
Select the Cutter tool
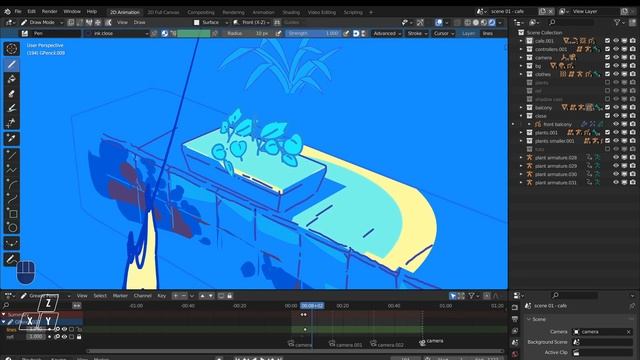coord(11,122)
